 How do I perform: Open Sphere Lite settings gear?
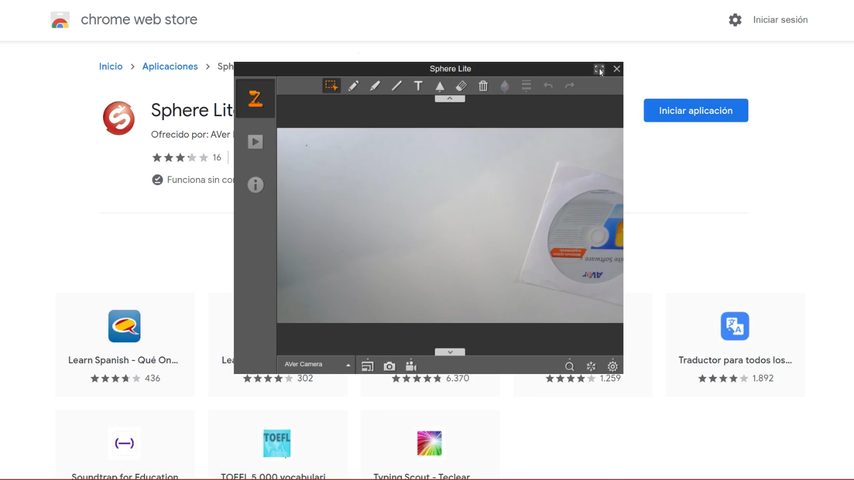[x=613, y=366]
